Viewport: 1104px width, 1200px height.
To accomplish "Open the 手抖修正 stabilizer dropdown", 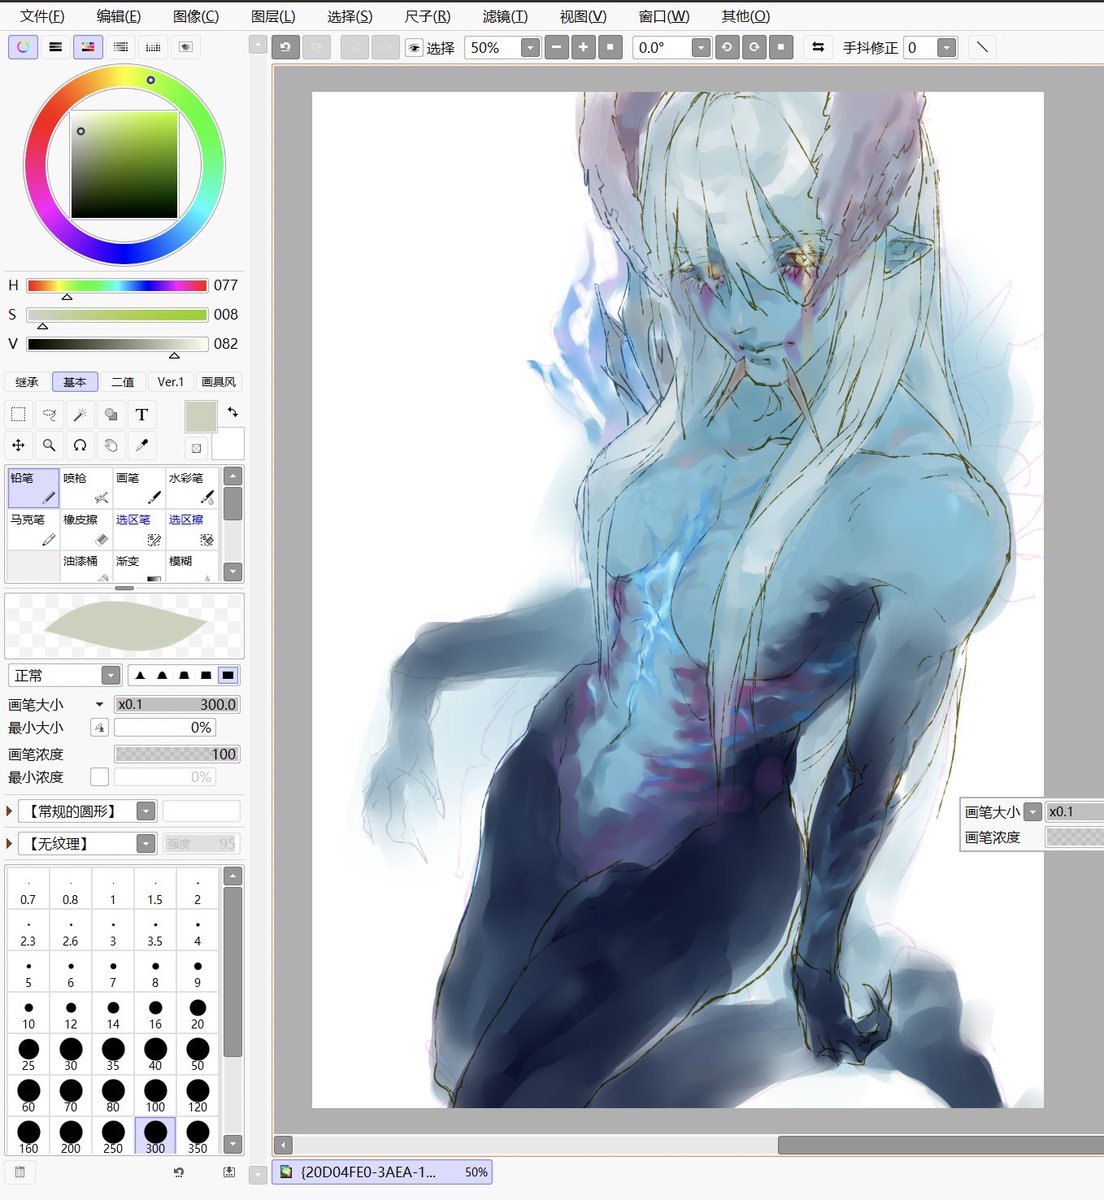I will (946, 47).
